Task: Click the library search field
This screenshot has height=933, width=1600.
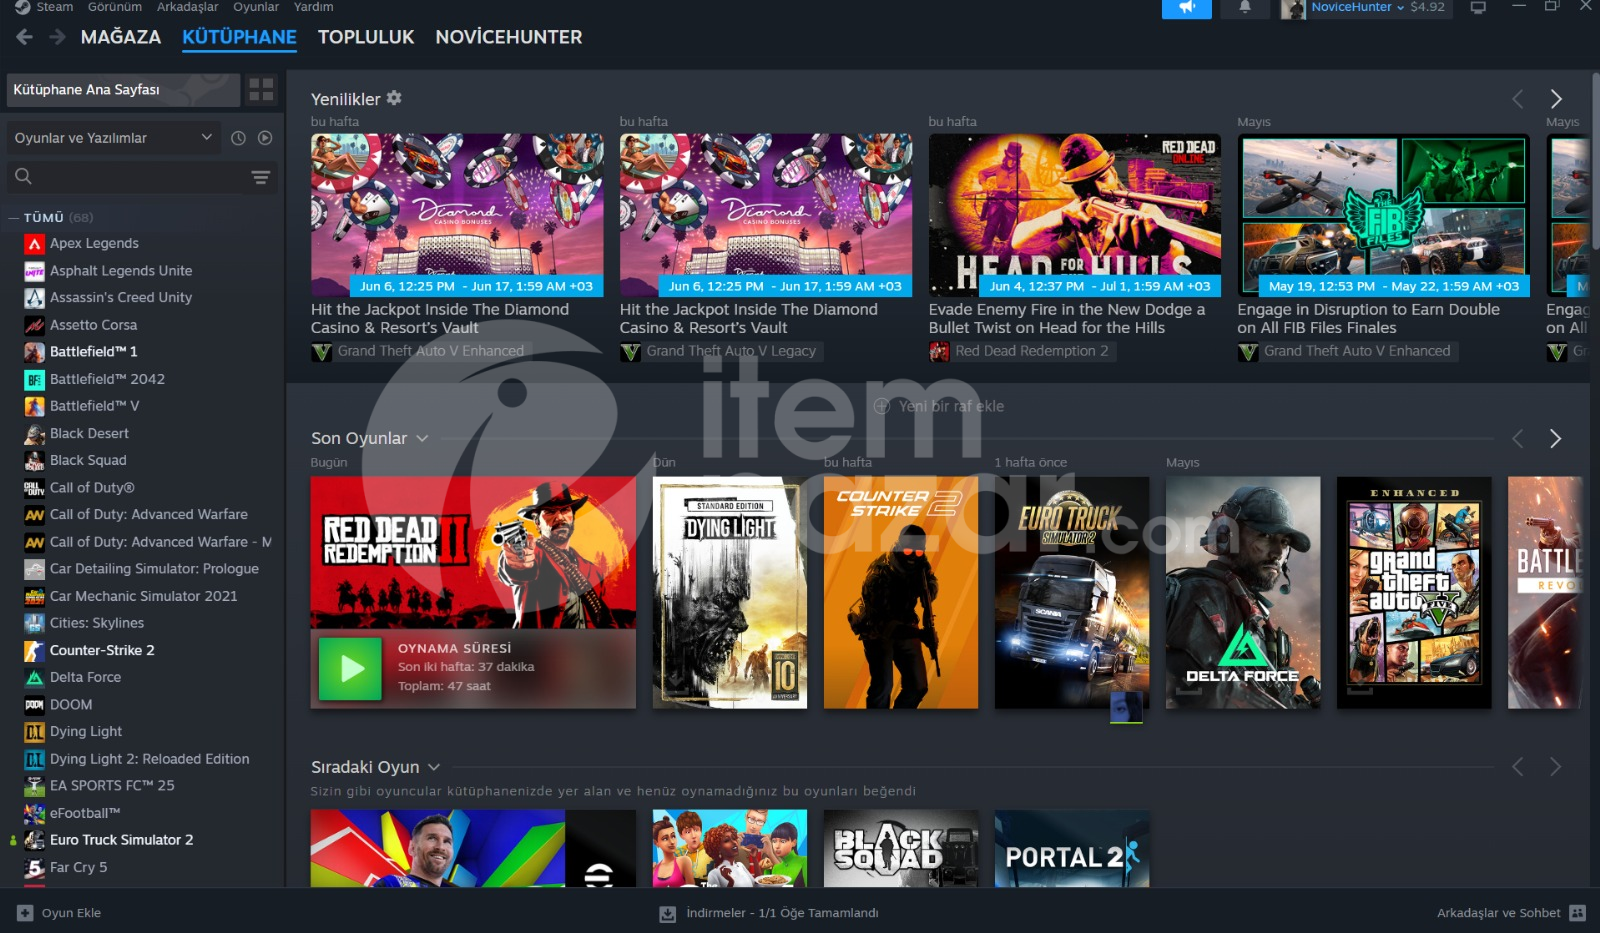Action: tap(142, 177)
